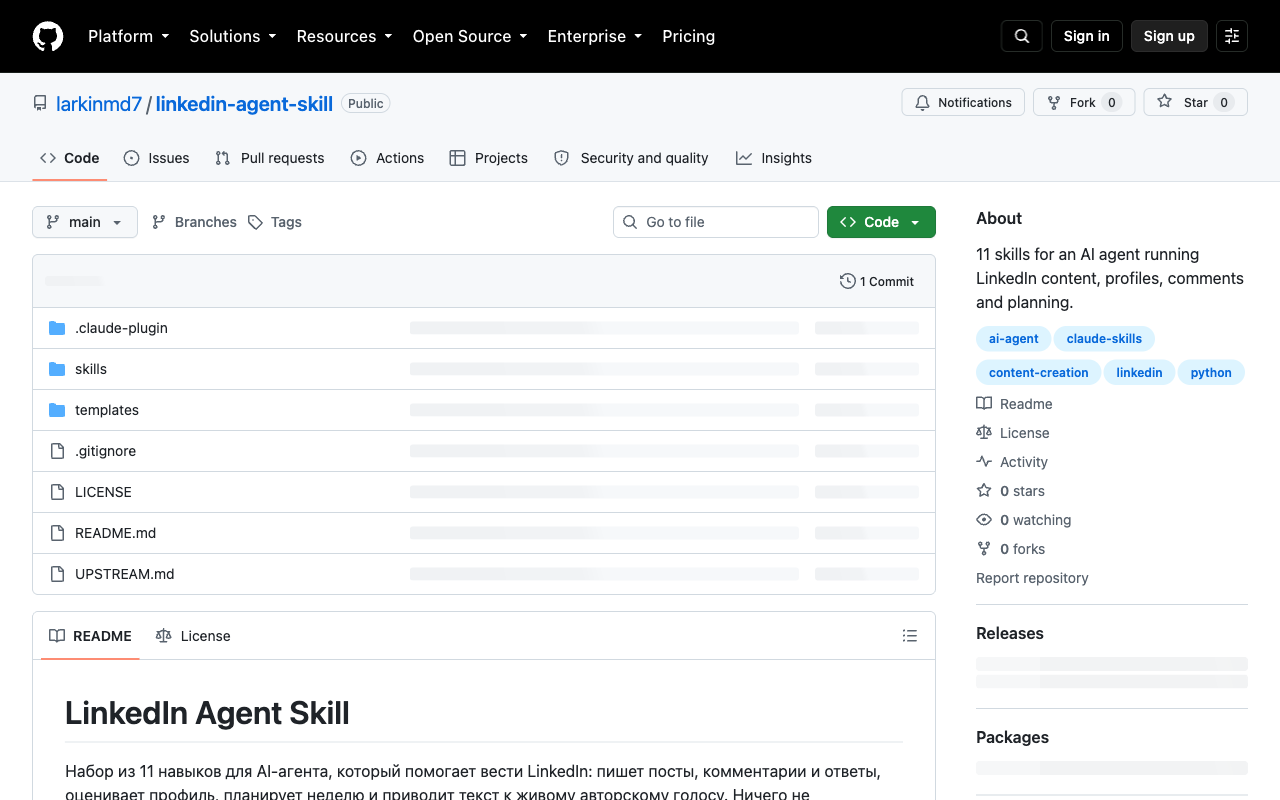Image resolution: width=1280 pixels, height=800 pixels.
Task: Click the LICENSE file icon
Action: tap(57, 492)
